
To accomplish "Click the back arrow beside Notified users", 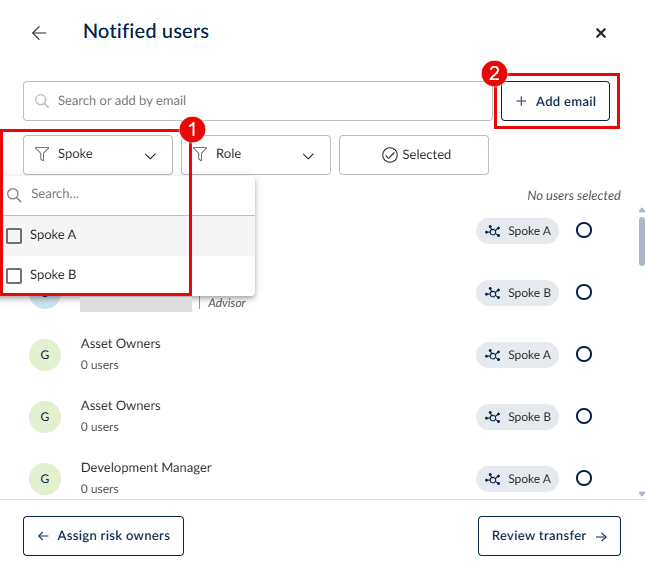I will click(39, 33).
